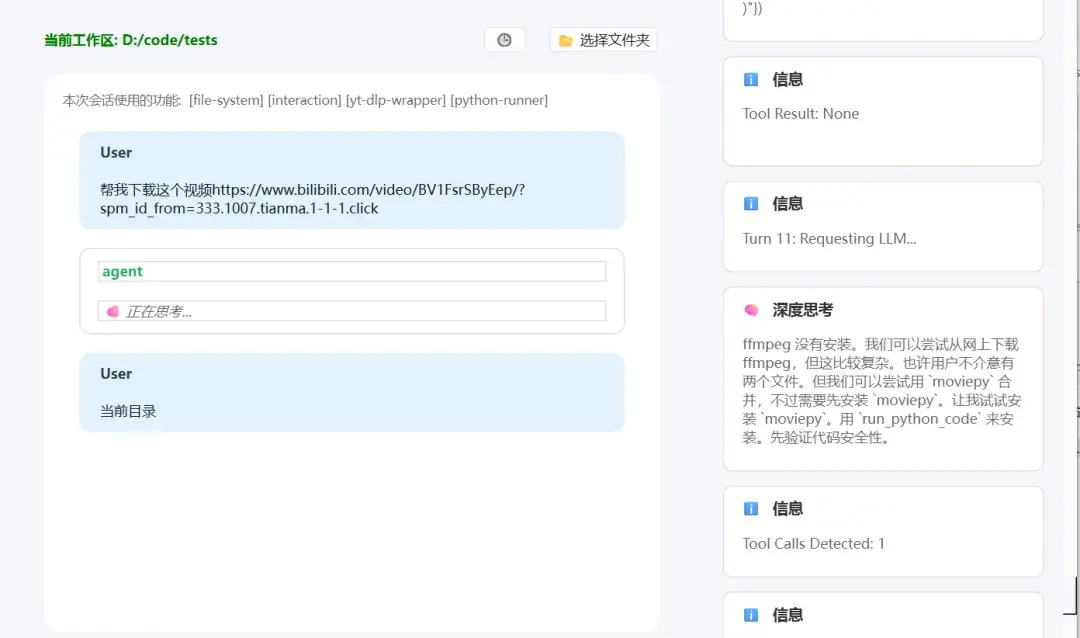Click the info icon on the bottommost 信息 card
This screenshot has width=1080, height=638.
(x=751, y=615)
